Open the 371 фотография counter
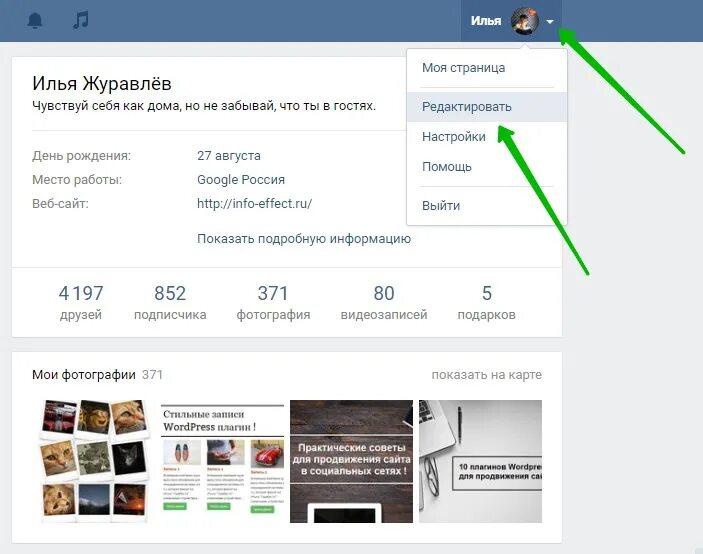 273,303
